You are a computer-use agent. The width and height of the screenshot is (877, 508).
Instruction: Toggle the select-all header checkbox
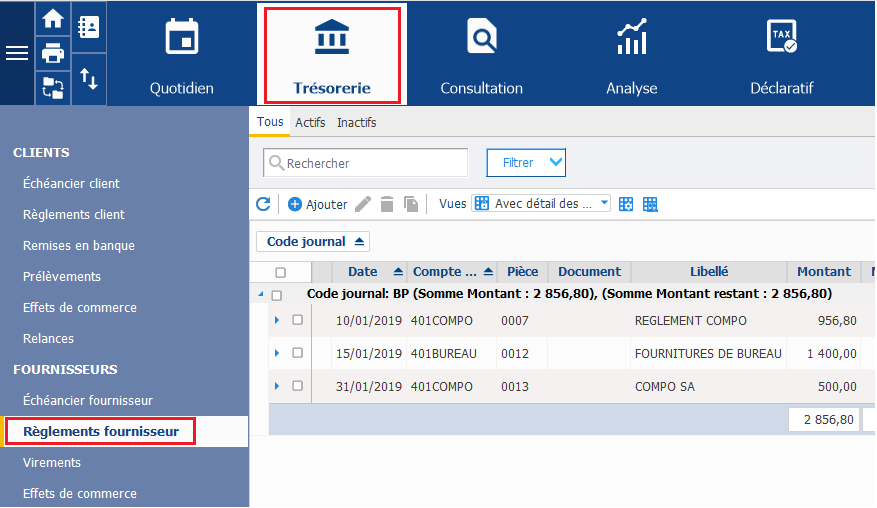pos(280,272)
